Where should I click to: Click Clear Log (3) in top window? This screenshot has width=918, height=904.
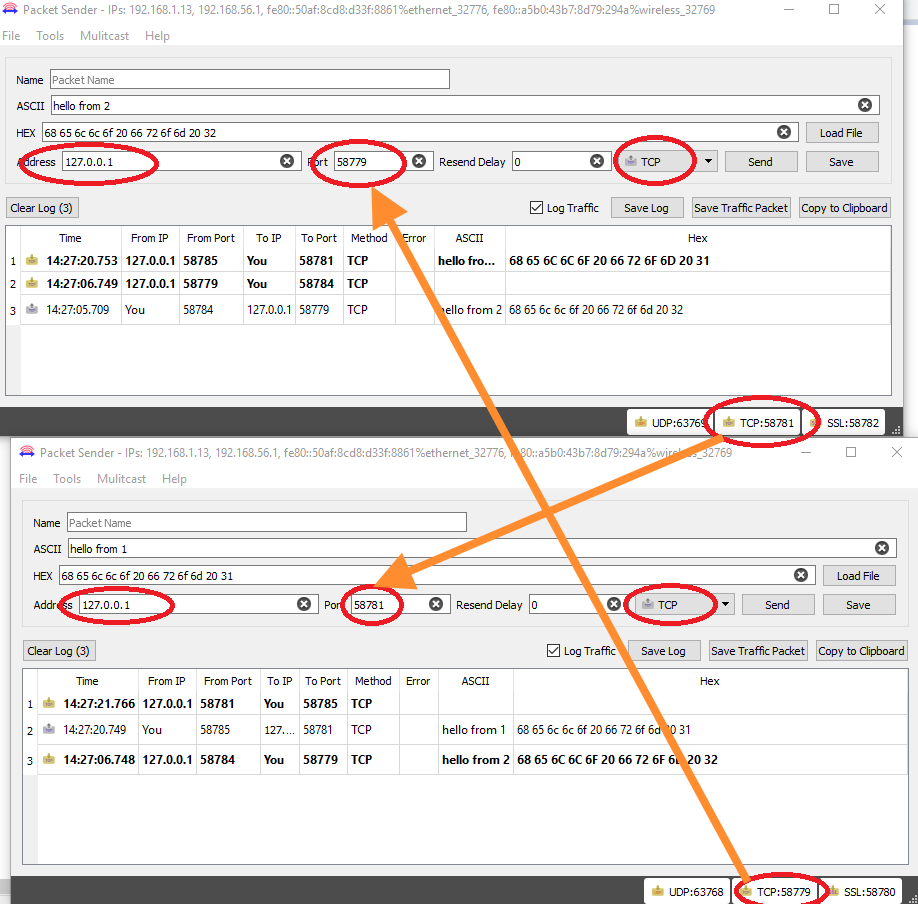point(42,208)
